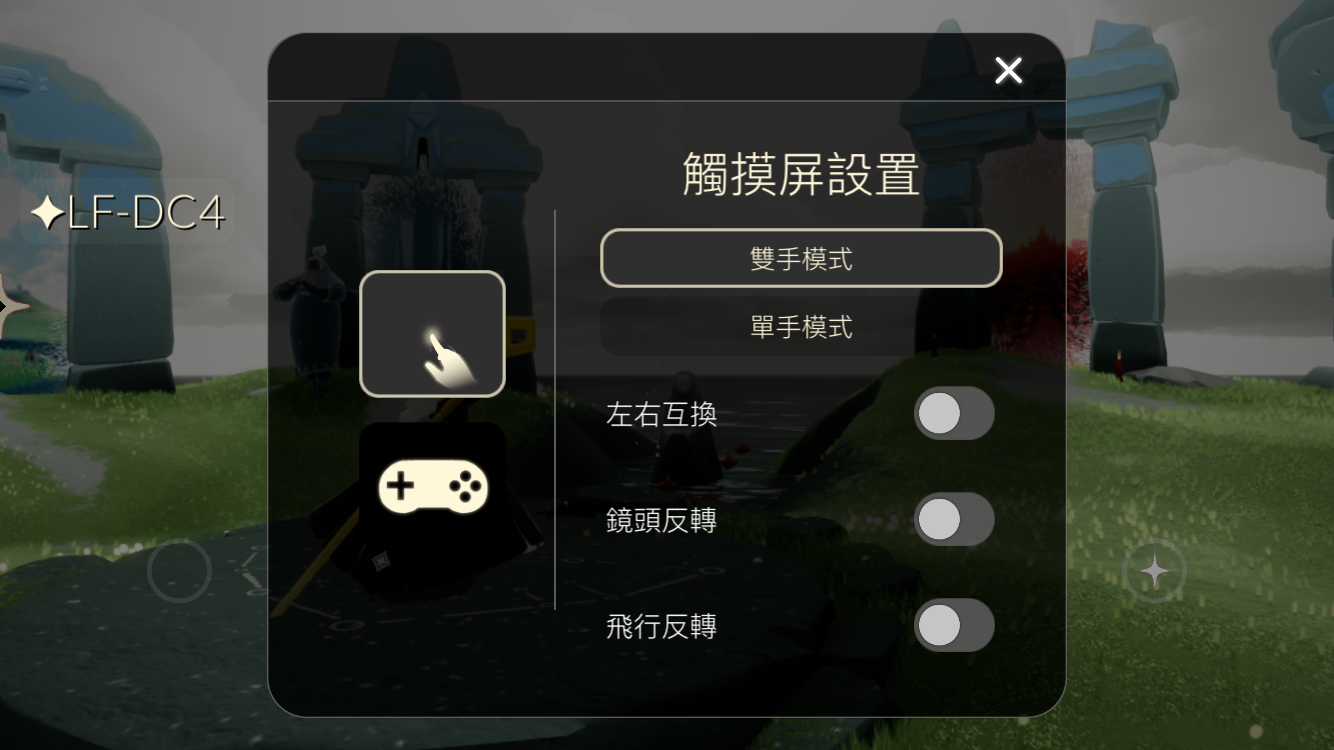Click the 飛行反轉 label text

[x=661, y=627]
